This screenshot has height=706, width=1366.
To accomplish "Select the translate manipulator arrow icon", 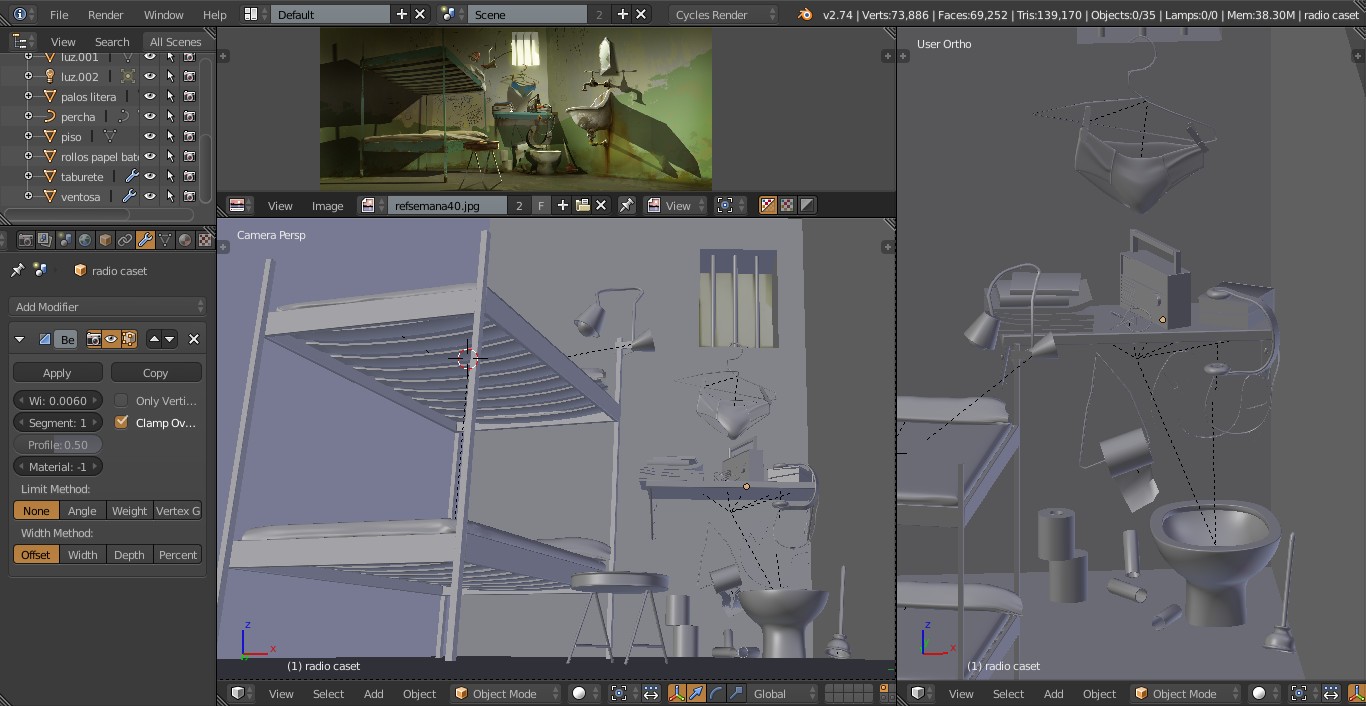I will 696,693.
